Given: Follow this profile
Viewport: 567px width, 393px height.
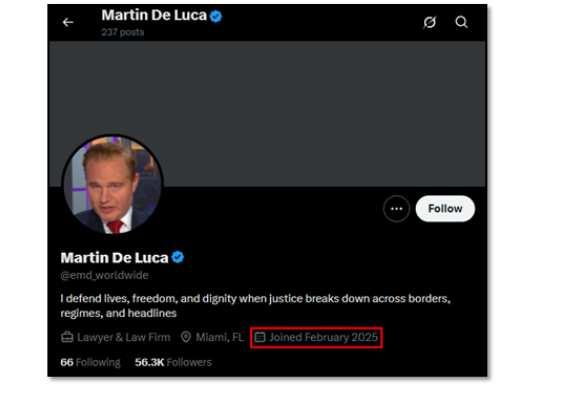Looking at the screenshot, I should [445, 209].
